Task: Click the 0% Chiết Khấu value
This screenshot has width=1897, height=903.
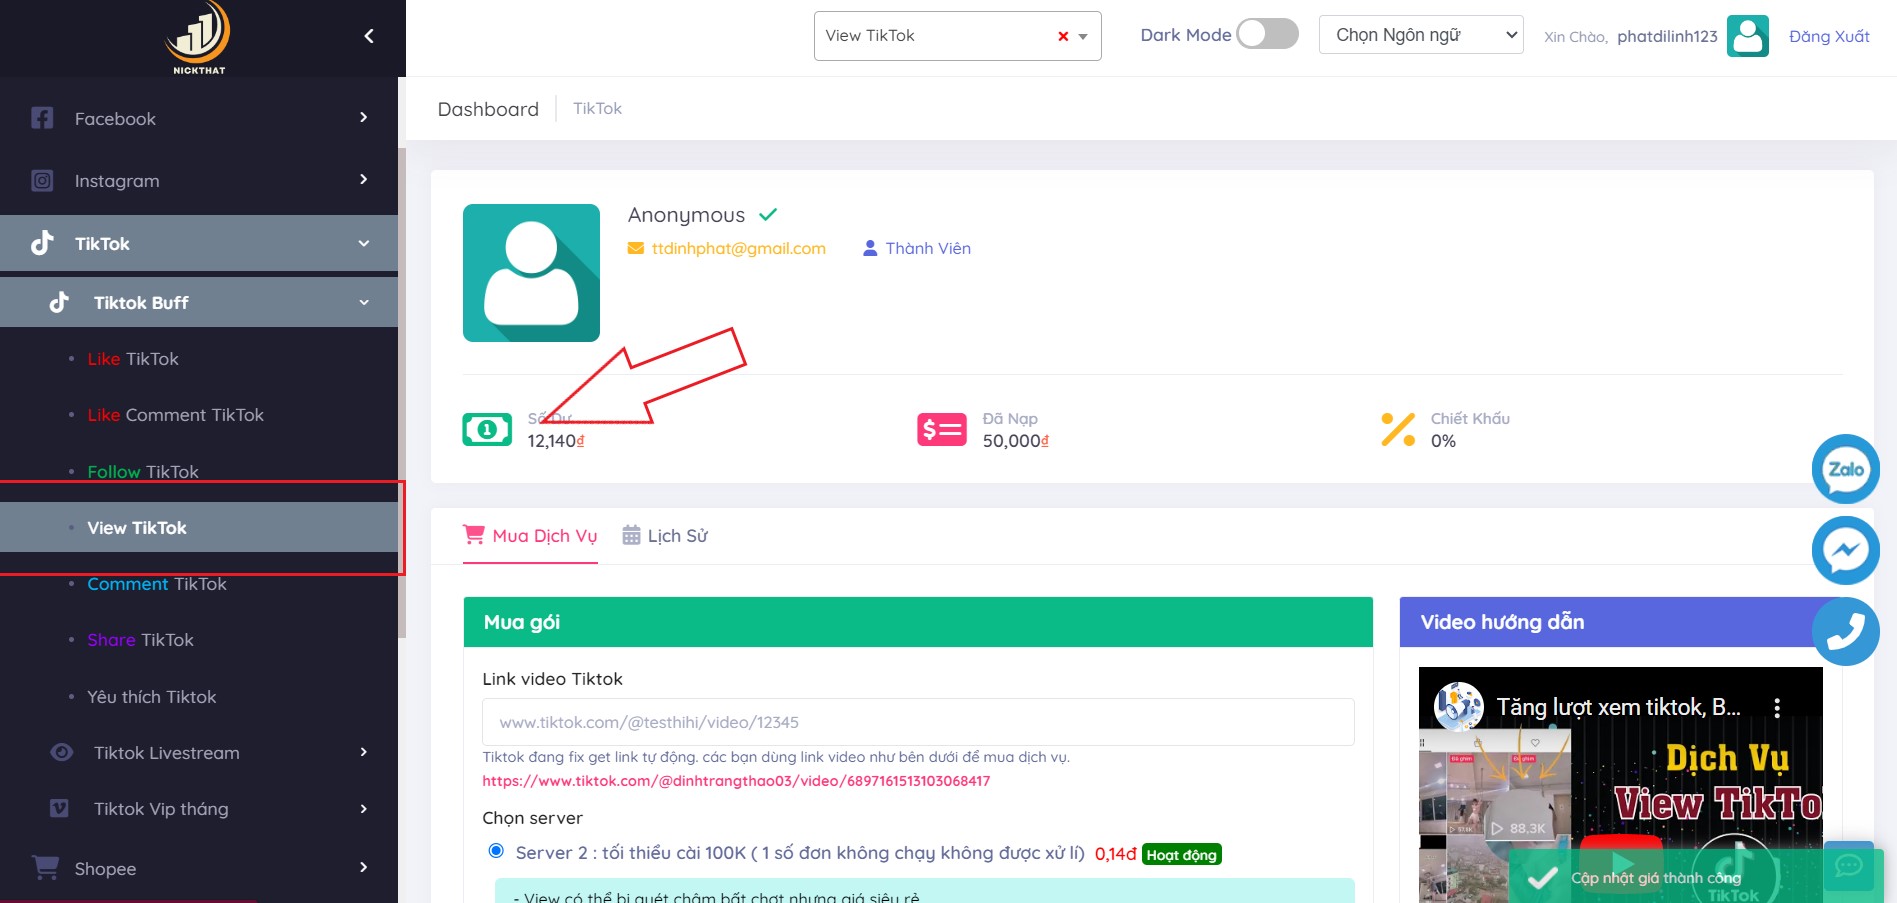Action: tap(1443, 441)
